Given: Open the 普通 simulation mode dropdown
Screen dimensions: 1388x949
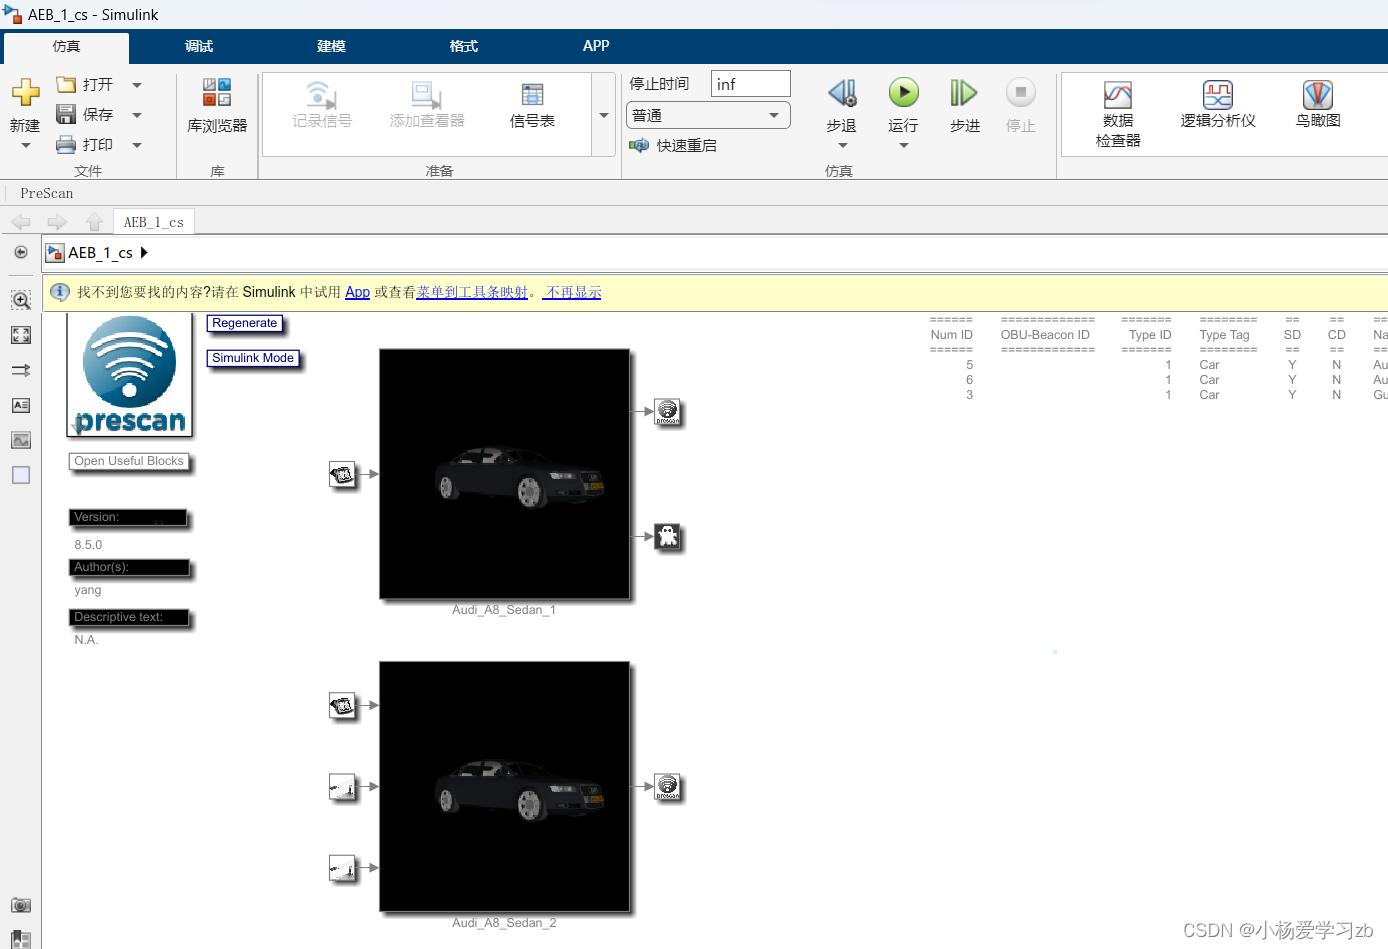Looking at the screenshot, I should tap(708, 116).
